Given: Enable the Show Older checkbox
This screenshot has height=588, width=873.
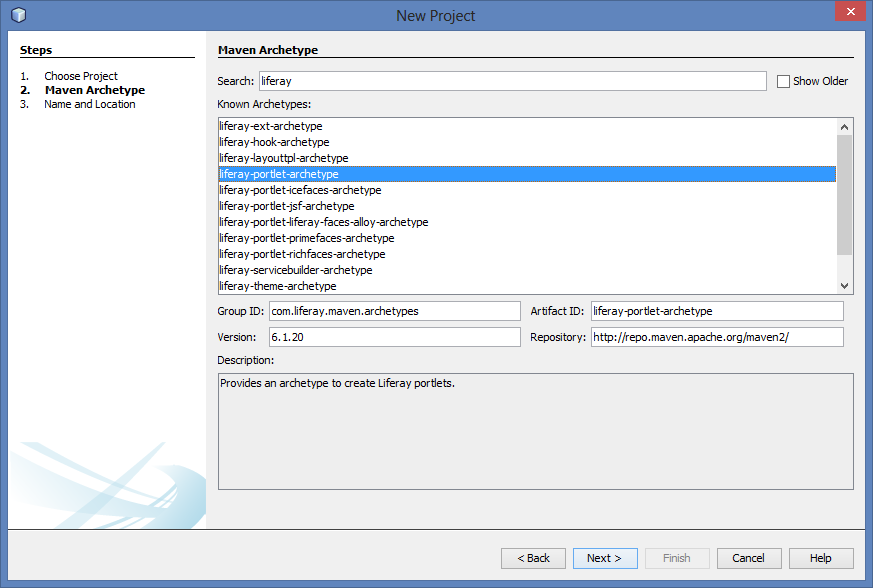Looking at the screenshot, I should click(783, 81).
